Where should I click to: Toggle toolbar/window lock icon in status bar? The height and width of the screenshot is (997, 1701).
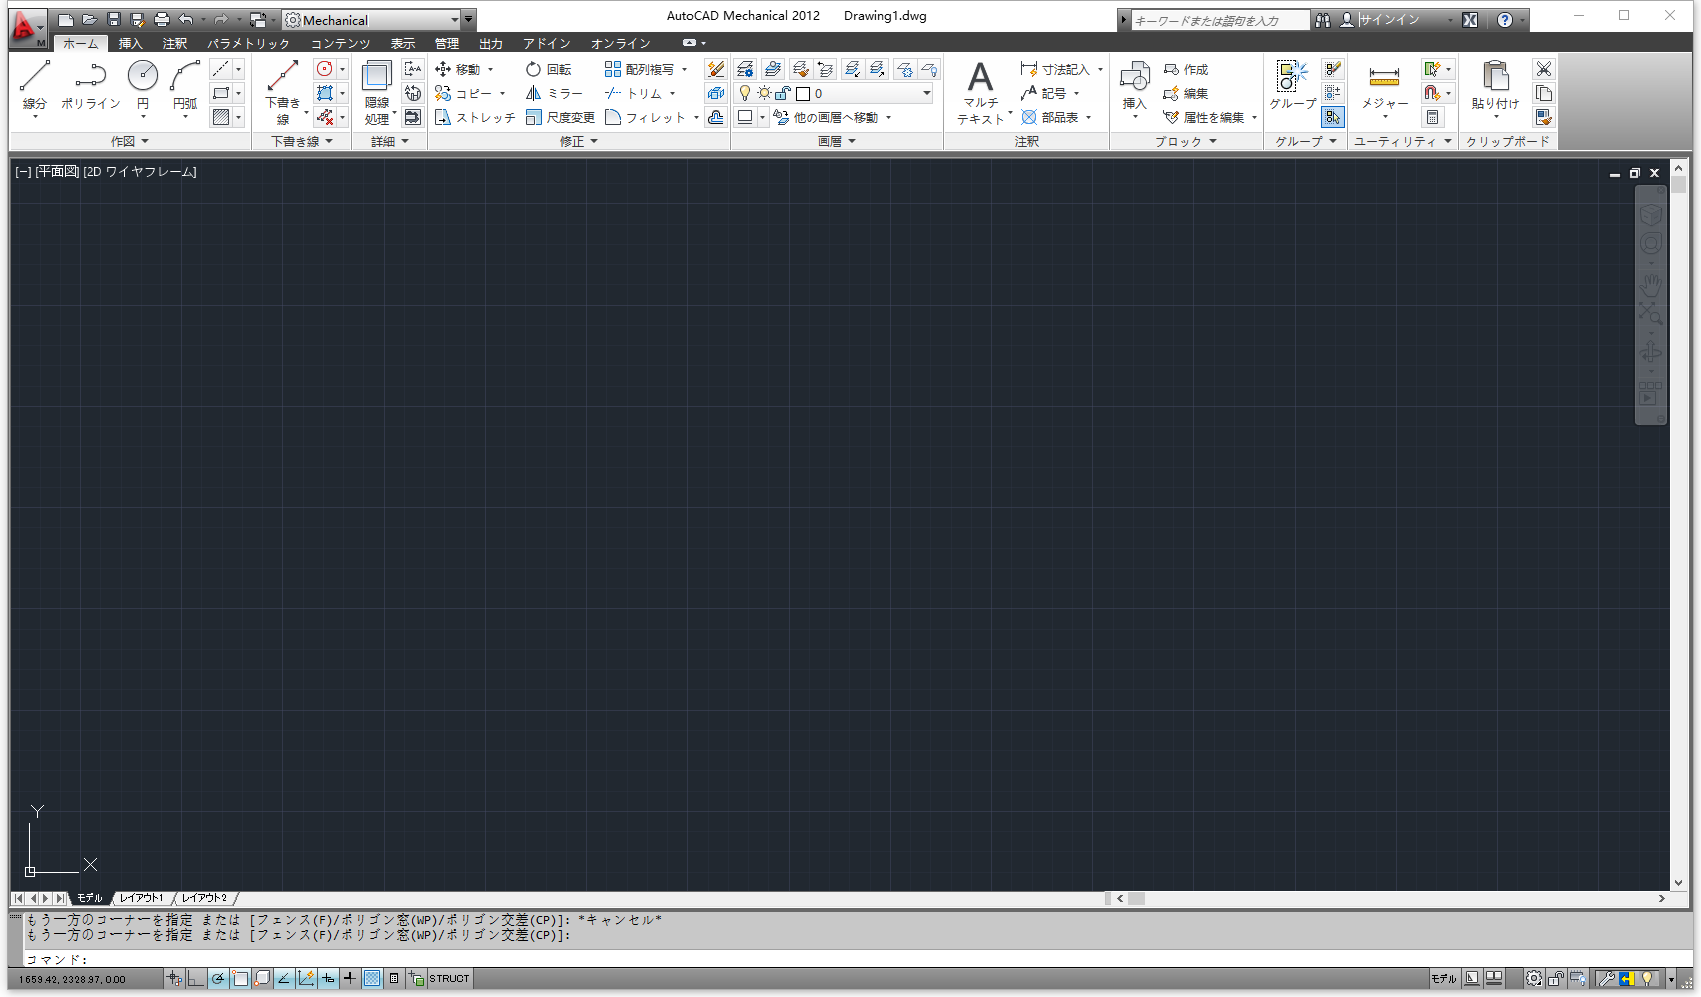coord(1556,979)
